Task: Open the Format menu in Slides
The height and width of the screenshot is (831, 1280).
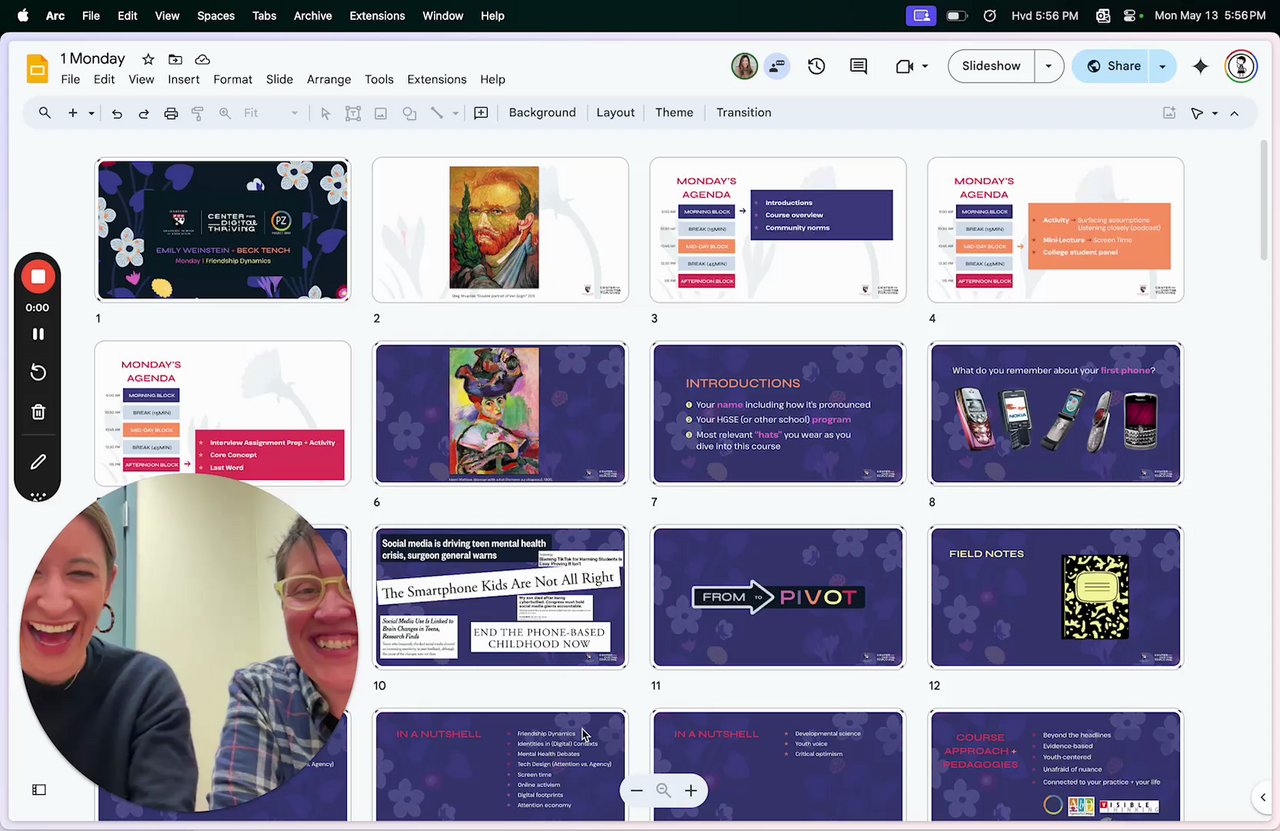Action: point(232,79)
